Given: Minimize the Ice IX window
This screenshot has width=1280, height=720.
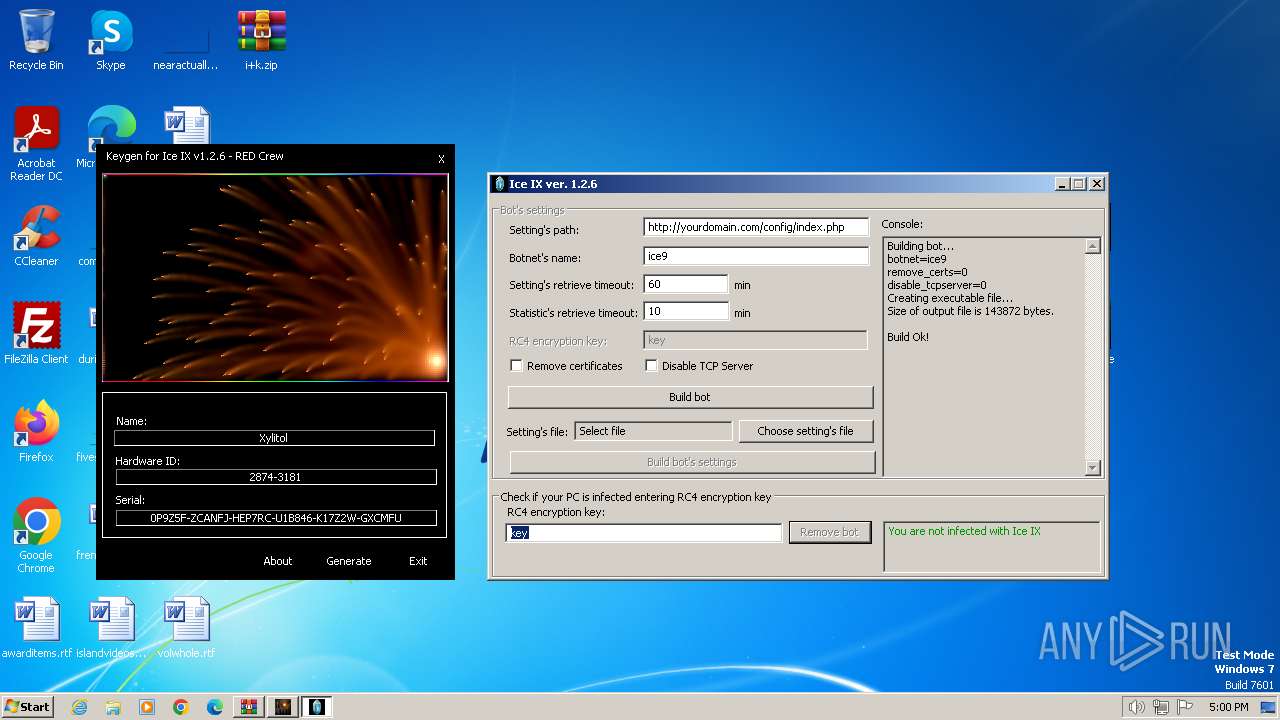Looking at the screenshot, I should click(x=1062, y=184).
